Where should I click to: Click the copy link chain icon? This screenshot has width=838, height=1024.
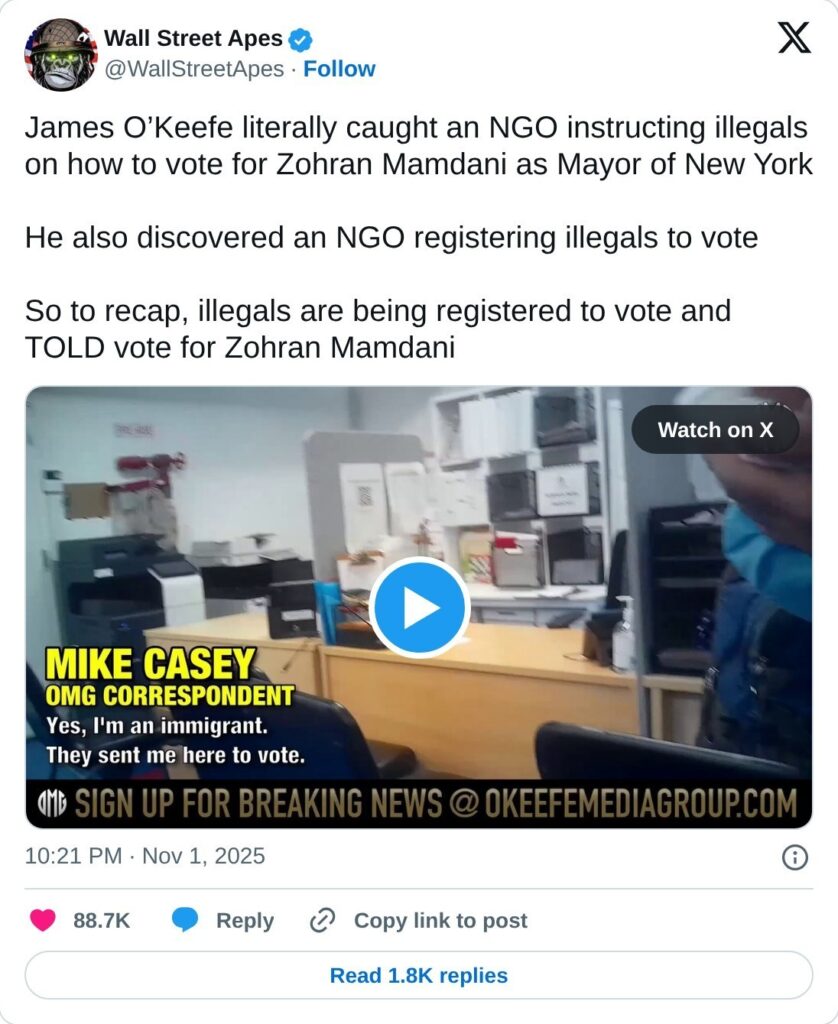[322, 920]
